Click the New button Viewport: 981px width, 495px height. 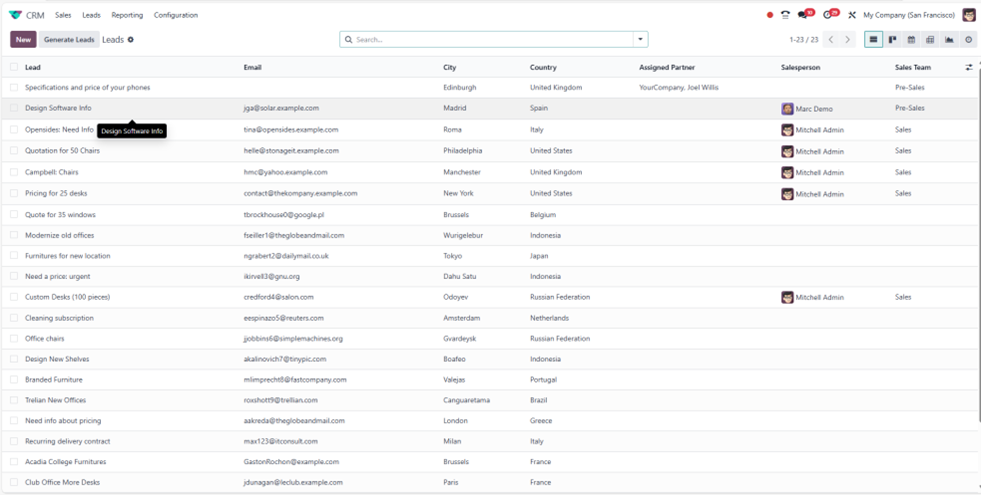[23, 40]
